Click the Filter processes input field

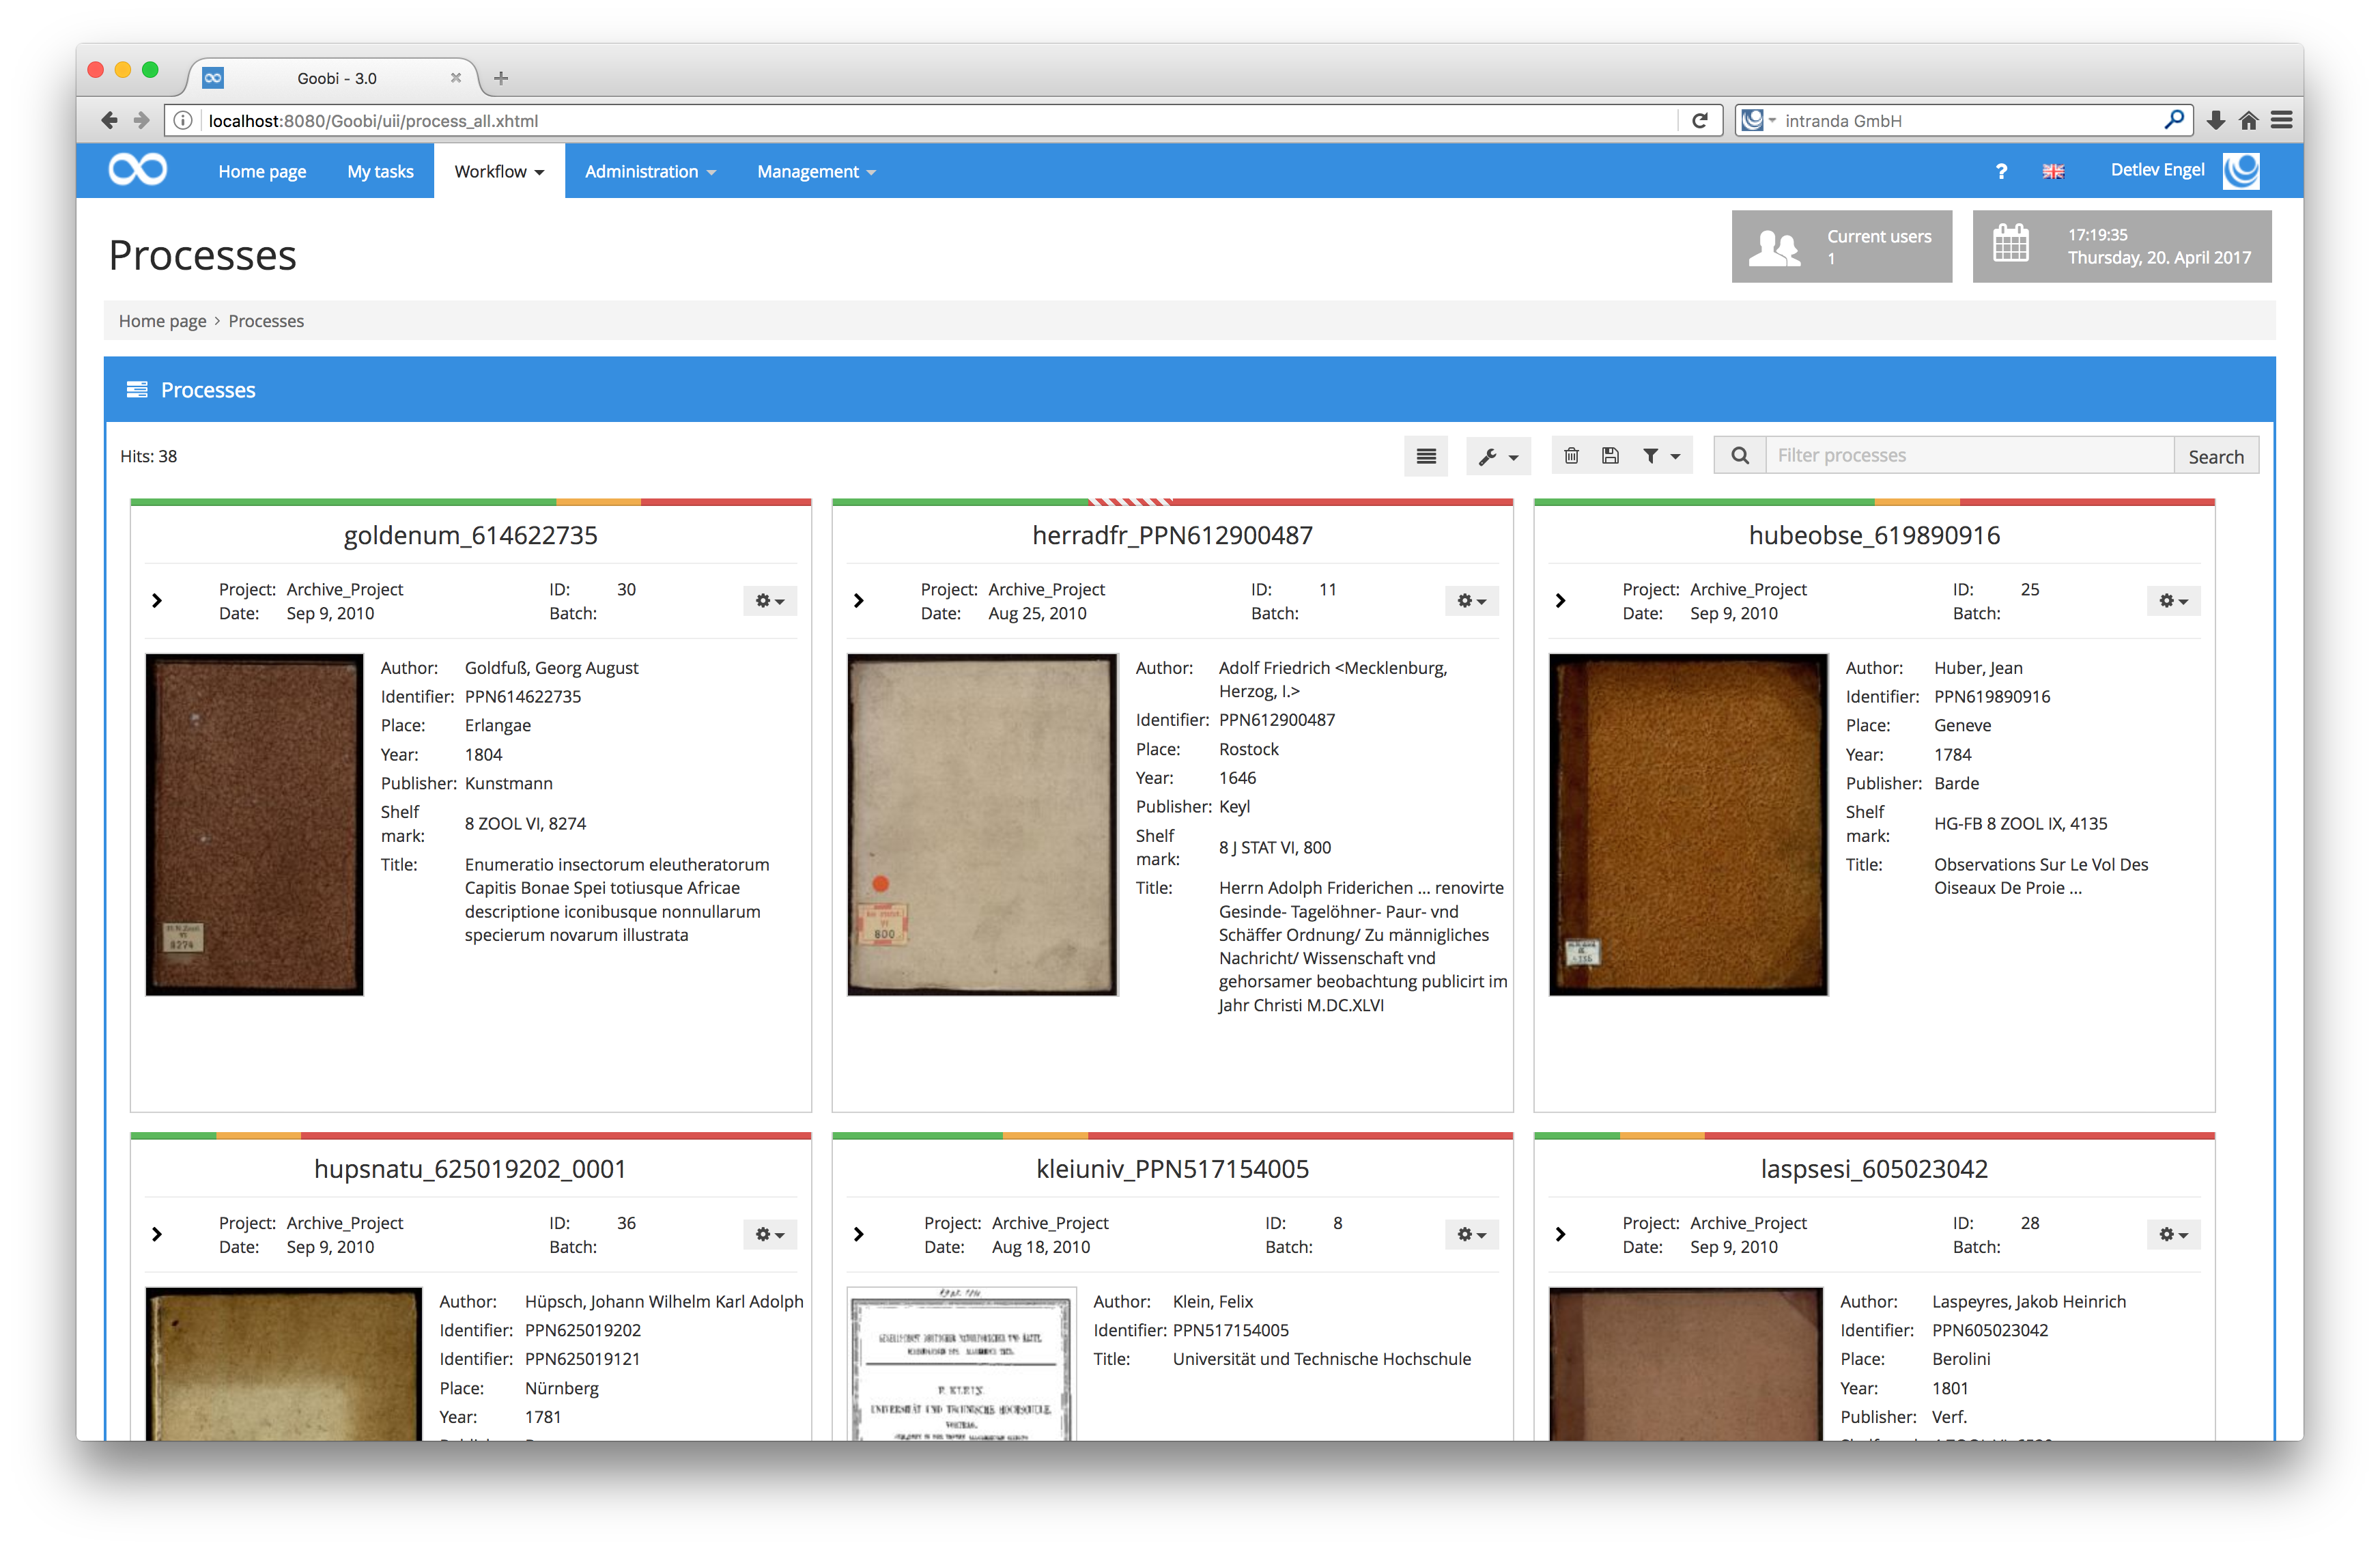click(1970, 456)
